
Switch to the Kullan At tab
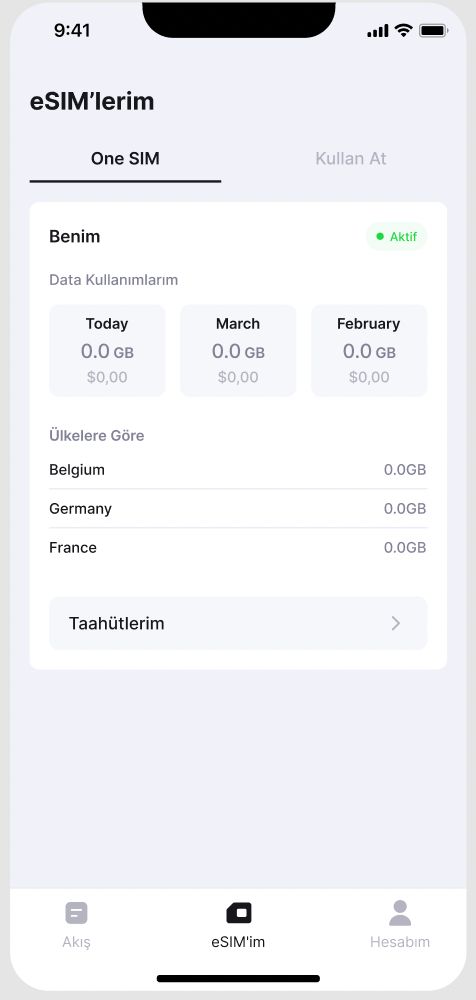[x=351, y=159]
